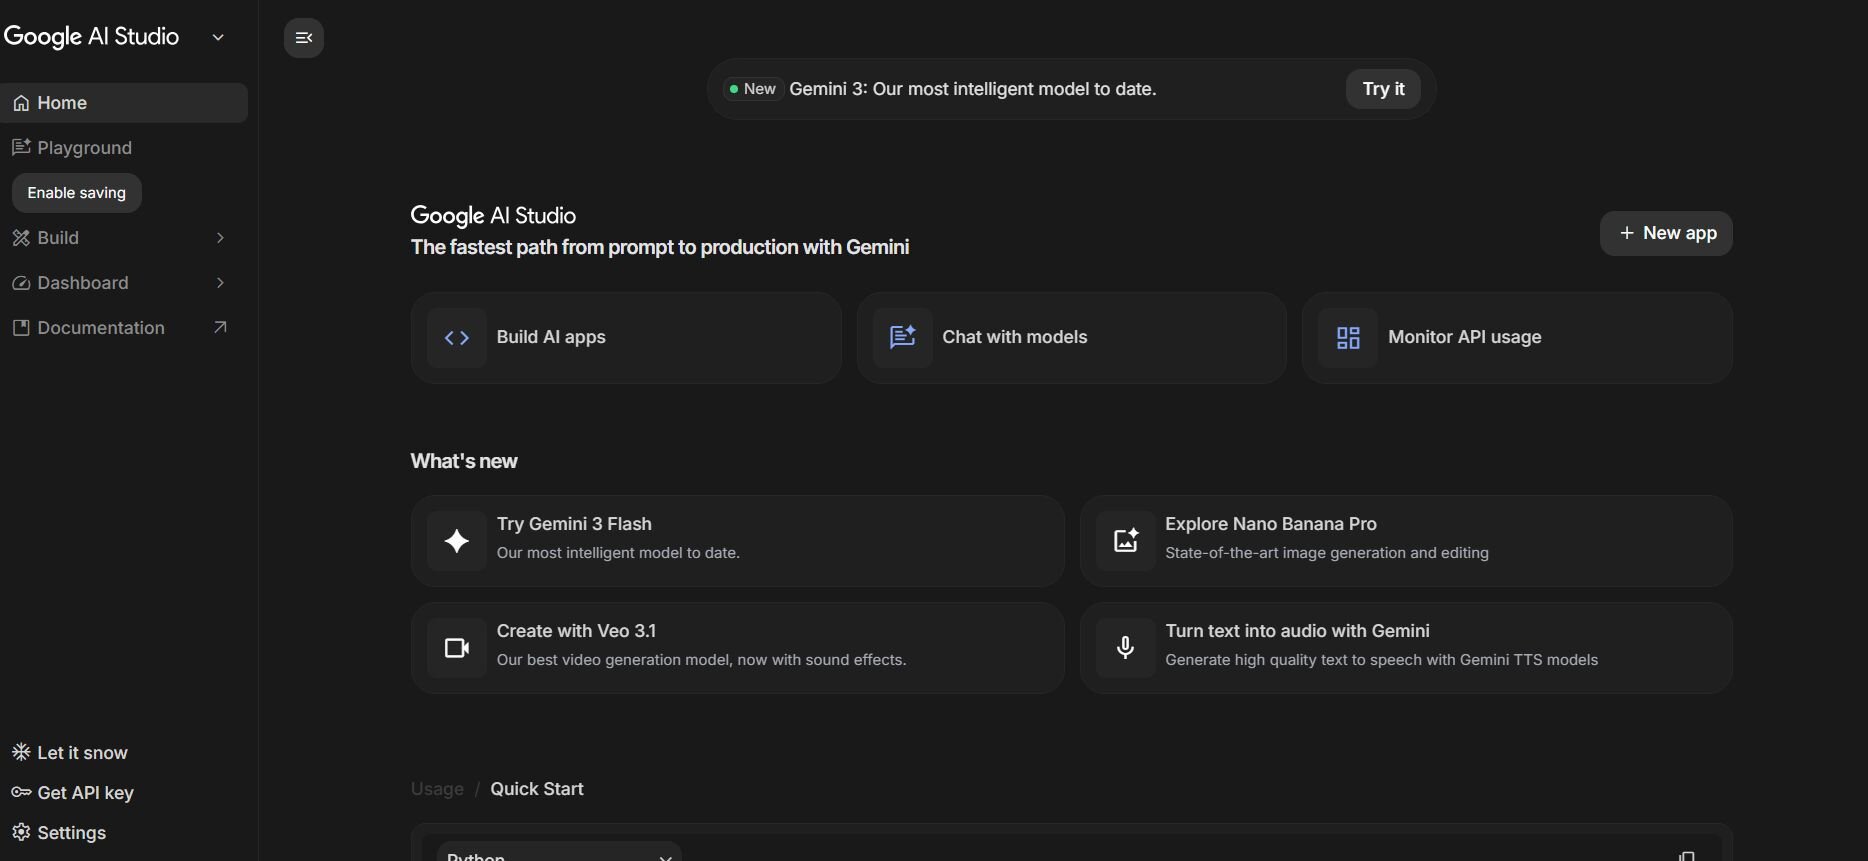Open the Google AI Studio dropdown arrow

click(x=218, y=38)
